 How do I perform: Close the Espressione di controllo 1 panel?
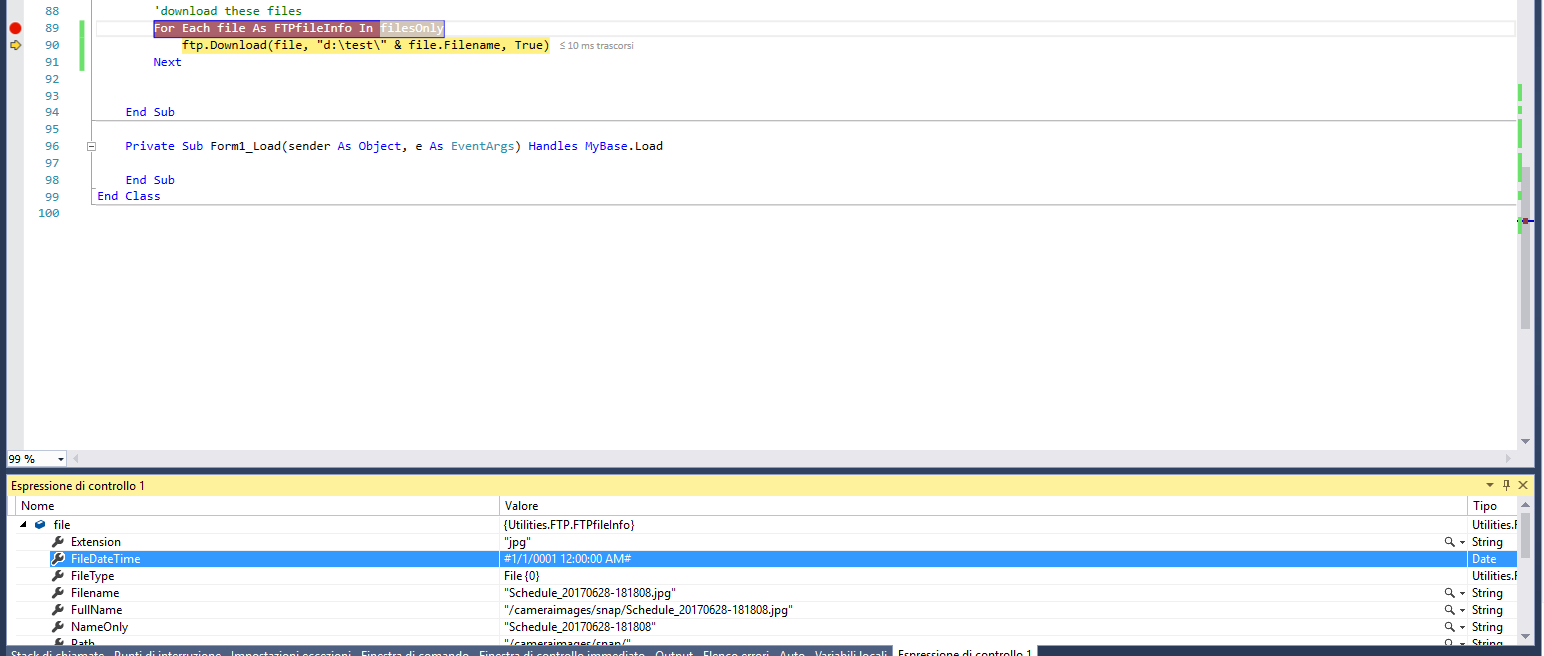coord(1523,485)
